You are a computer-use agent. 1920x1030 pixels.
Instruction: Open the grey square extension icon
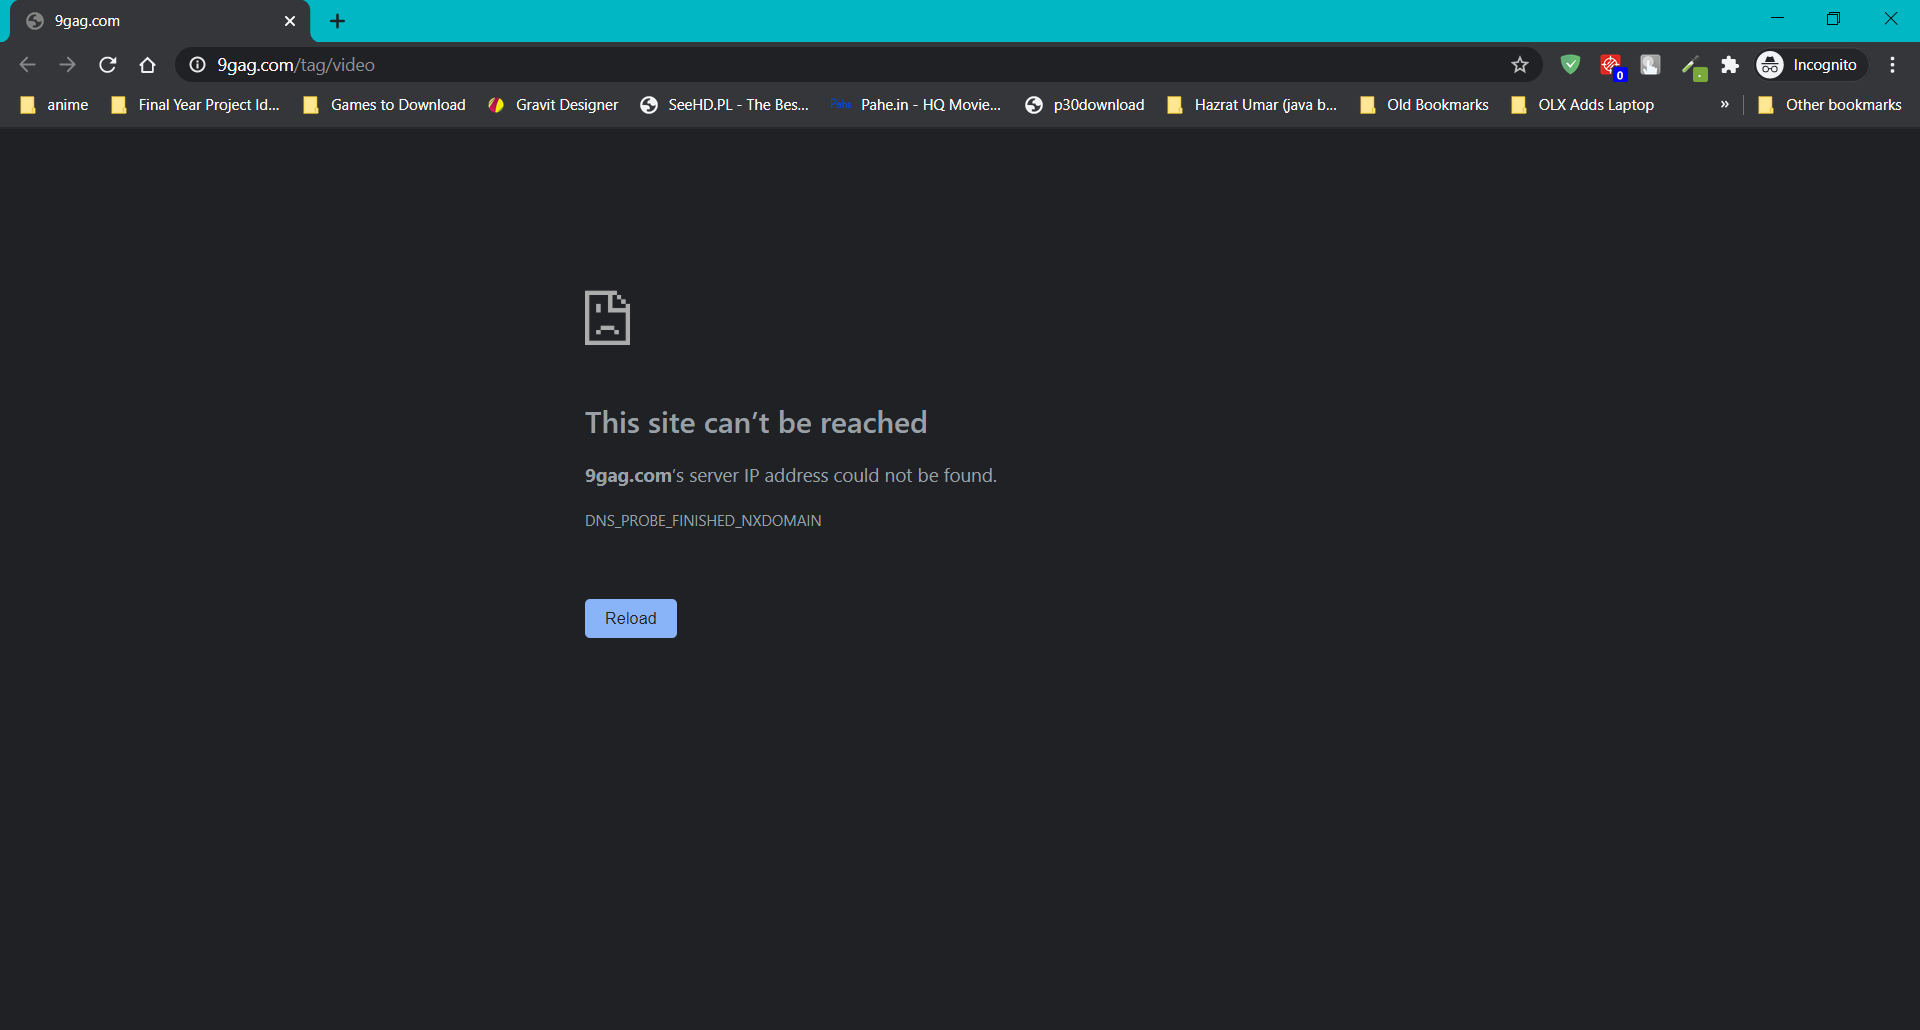tap(1650, 65)
